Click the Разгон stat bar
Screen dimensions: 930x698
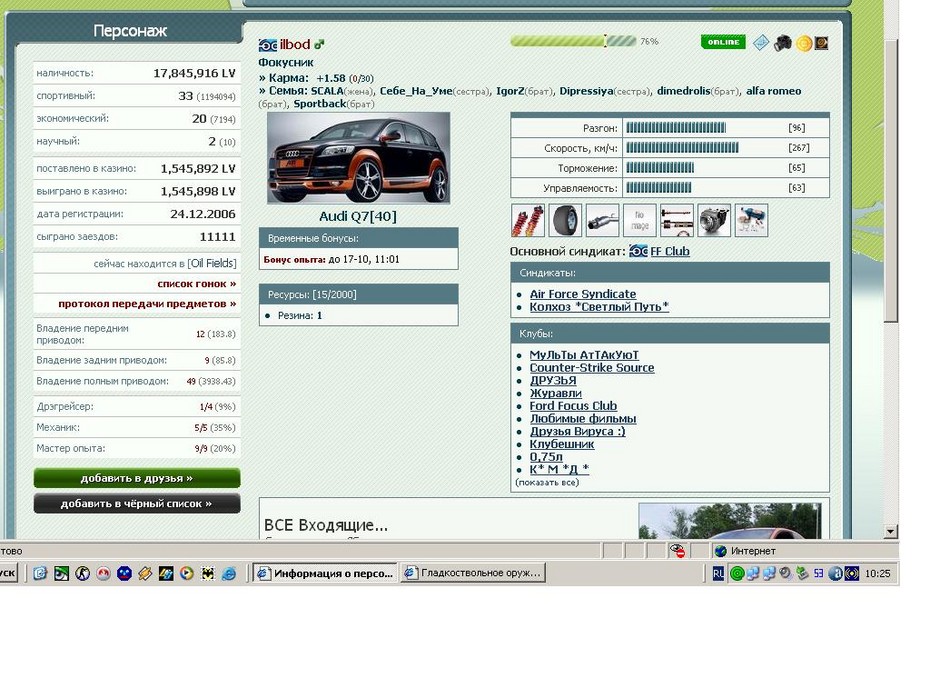[676, 128]
